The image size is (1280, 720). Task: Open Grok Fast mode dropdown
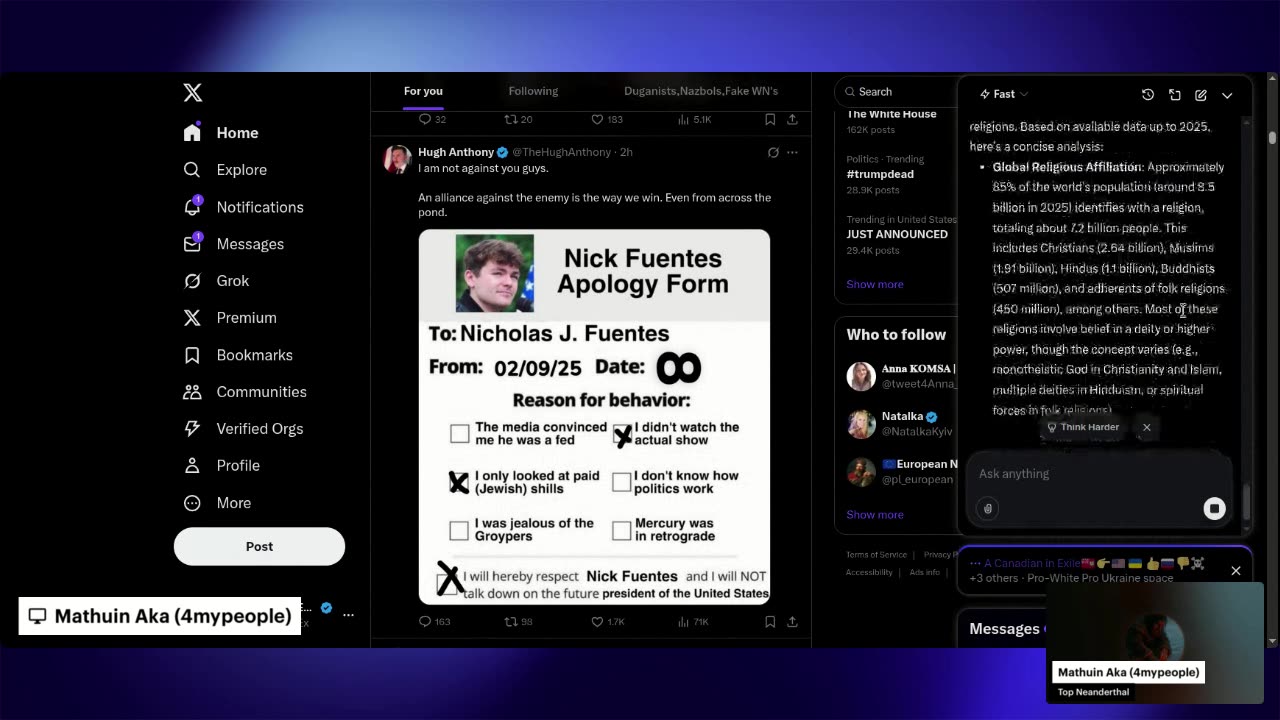[x=1004, y=94]
